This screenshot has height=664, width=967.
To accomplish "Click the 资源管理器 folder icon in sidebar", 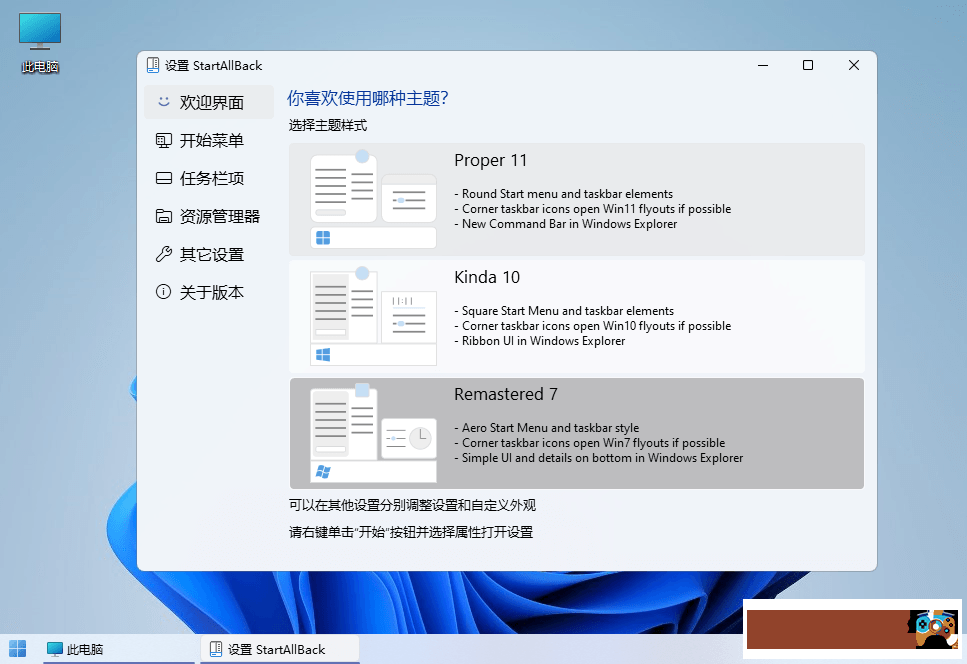I will tap(163, 216).
